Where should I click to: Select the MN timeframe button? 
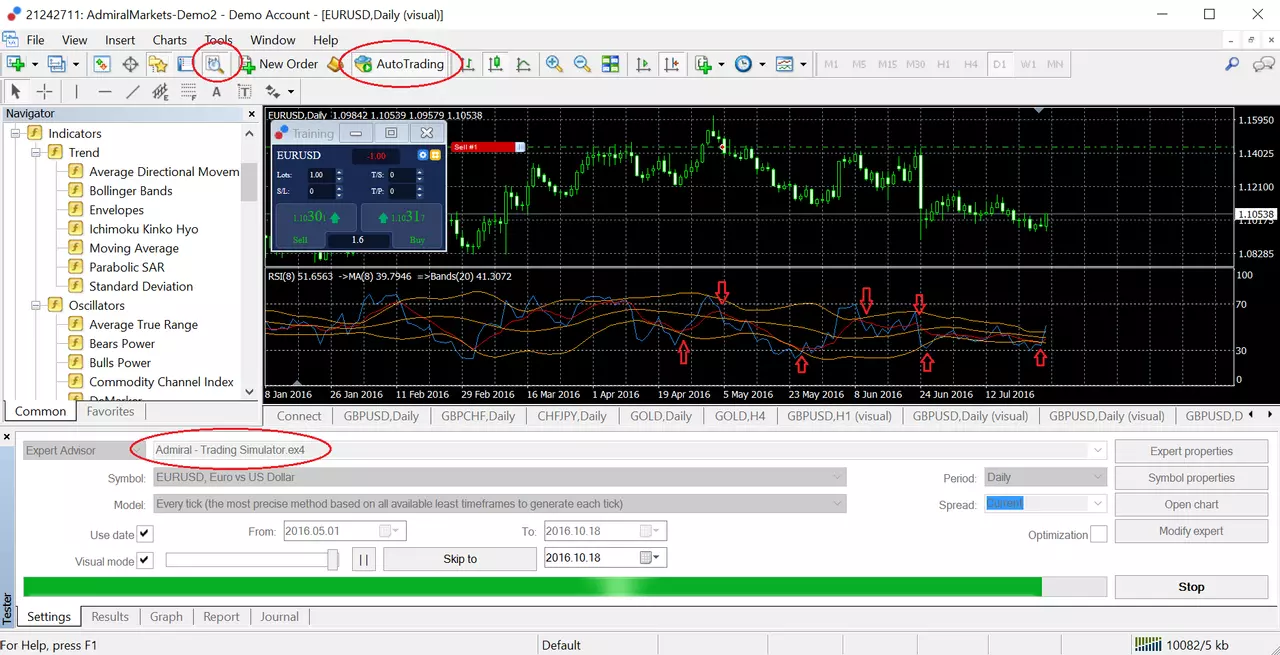[x=1055, y=64]
